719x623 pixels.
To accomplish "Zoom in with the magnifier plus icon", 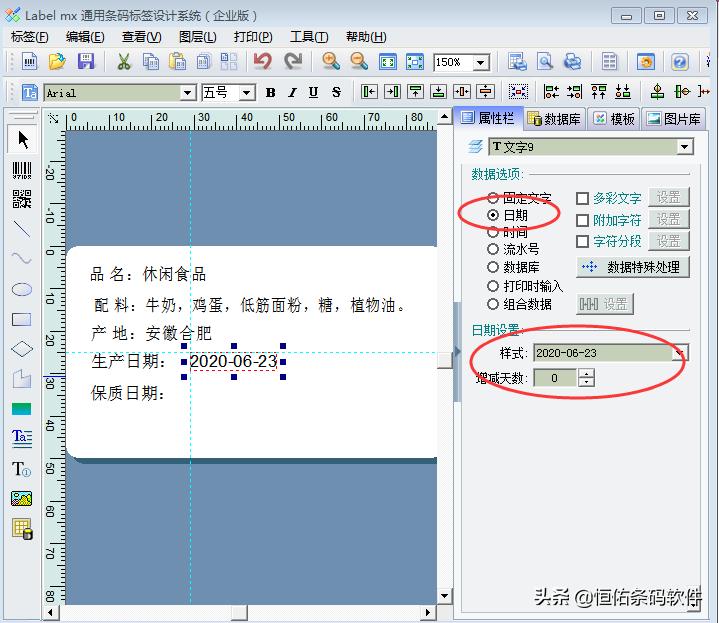I will (331, 61).
